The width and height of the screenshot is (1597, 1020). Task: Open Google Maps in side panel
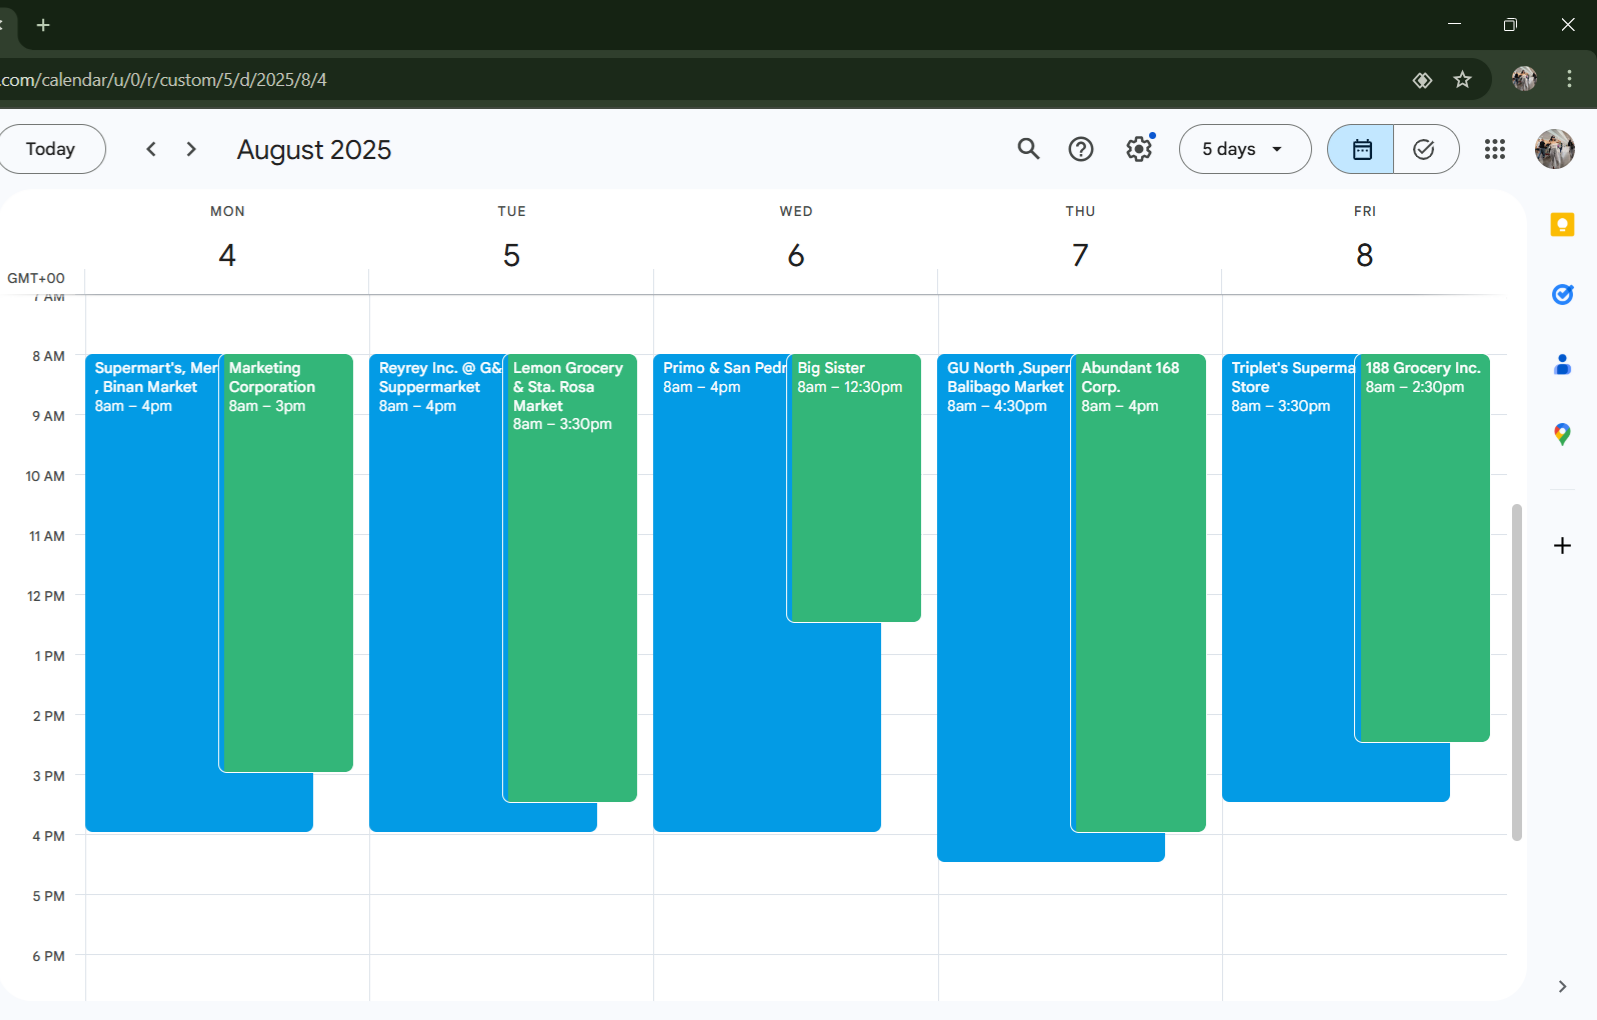click(x=1562, y=434)
